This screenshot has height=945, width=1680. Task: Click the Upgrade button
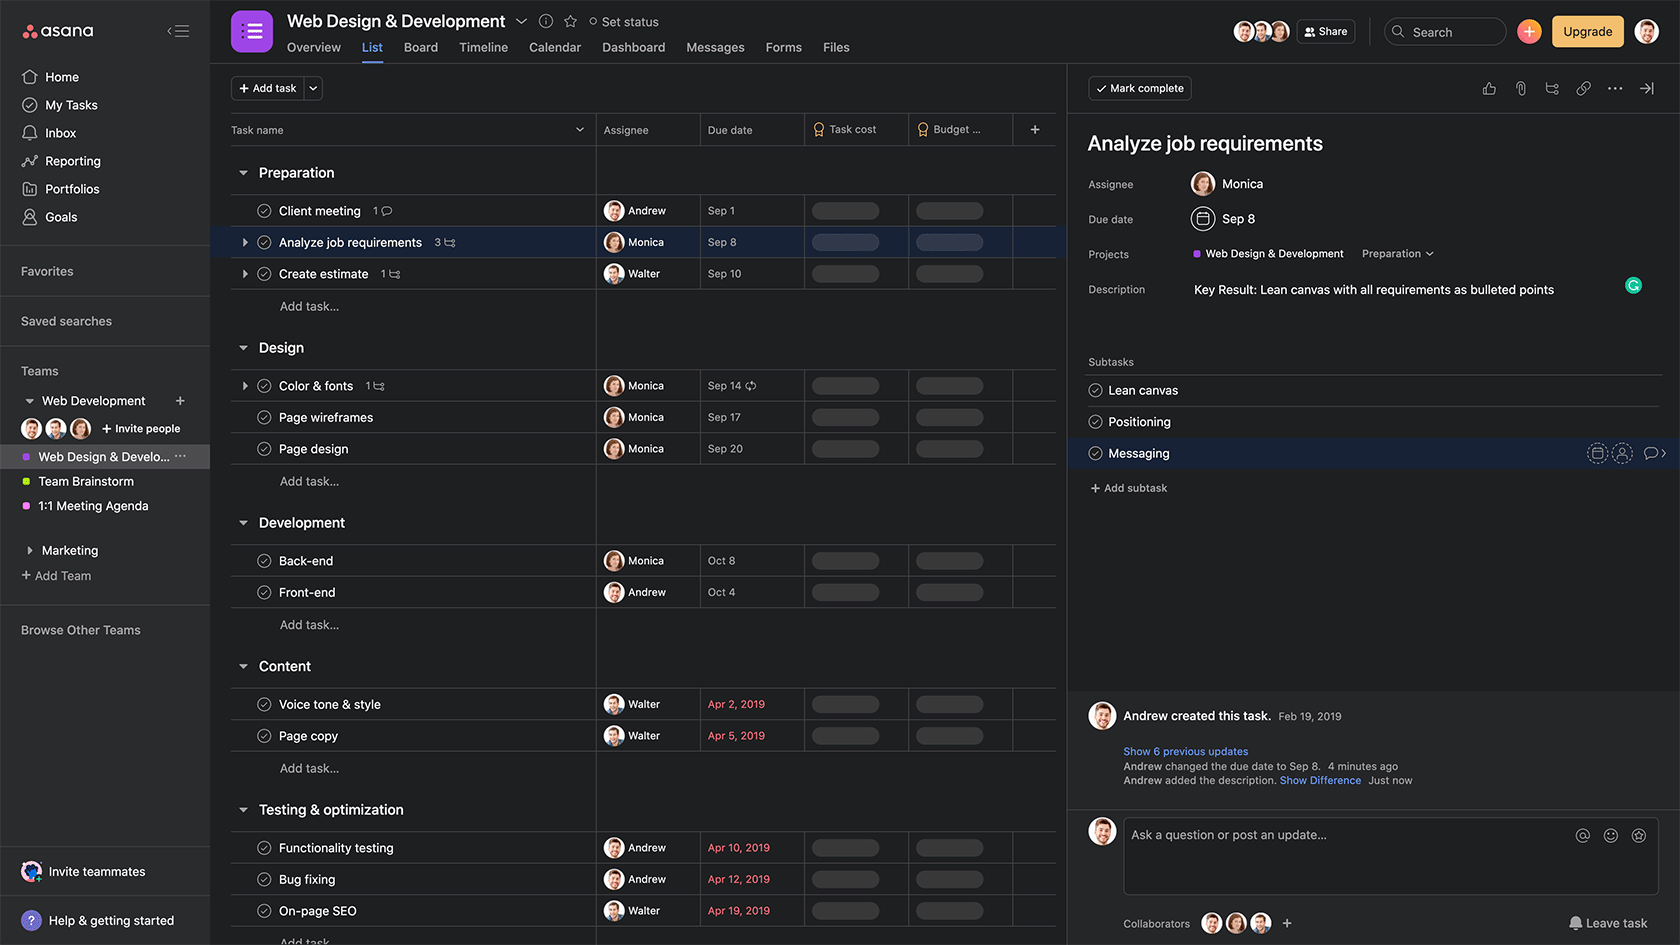pos(1587,31)
